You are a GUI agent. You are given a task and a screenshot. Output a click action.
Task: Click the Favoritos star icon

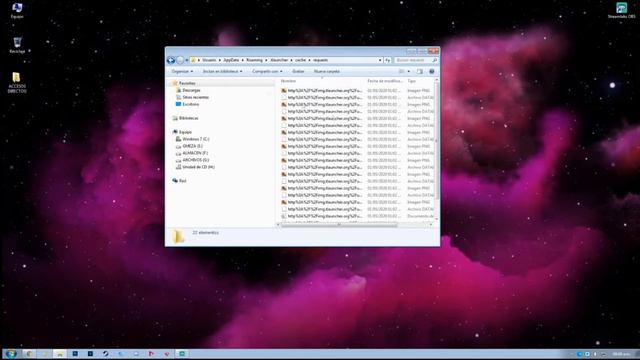coord(175,83)
